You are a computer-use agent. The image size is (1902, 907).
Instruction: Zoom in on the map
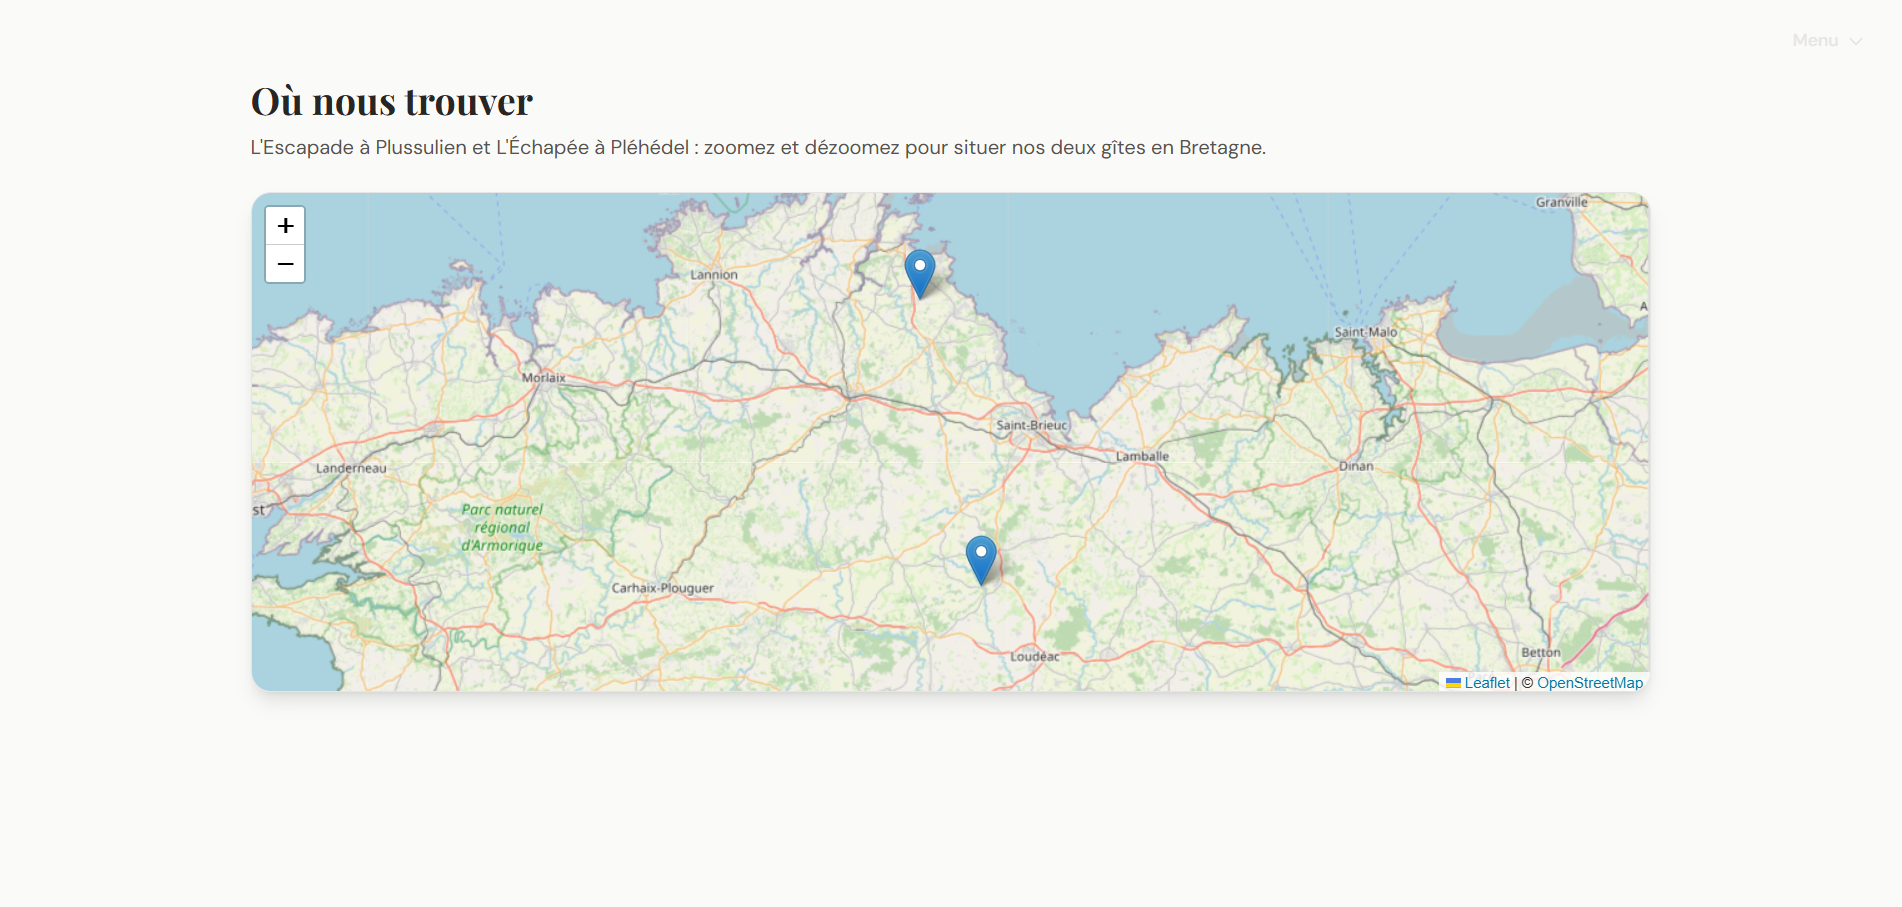click(x=285, y=226)
